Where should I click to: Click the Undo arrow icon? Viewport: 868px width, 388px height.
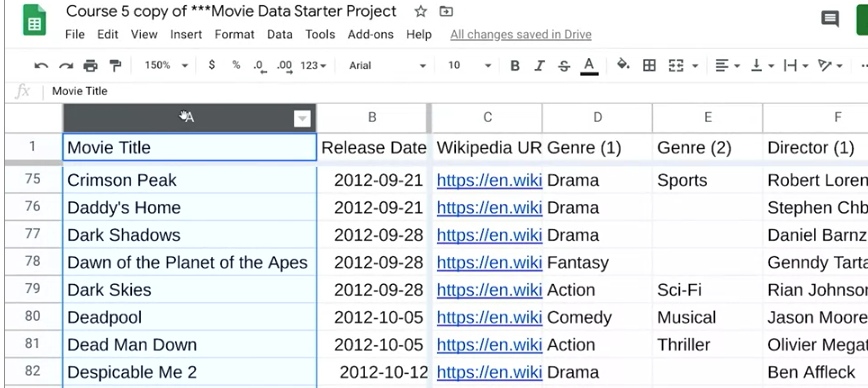(x=41, y=66)
